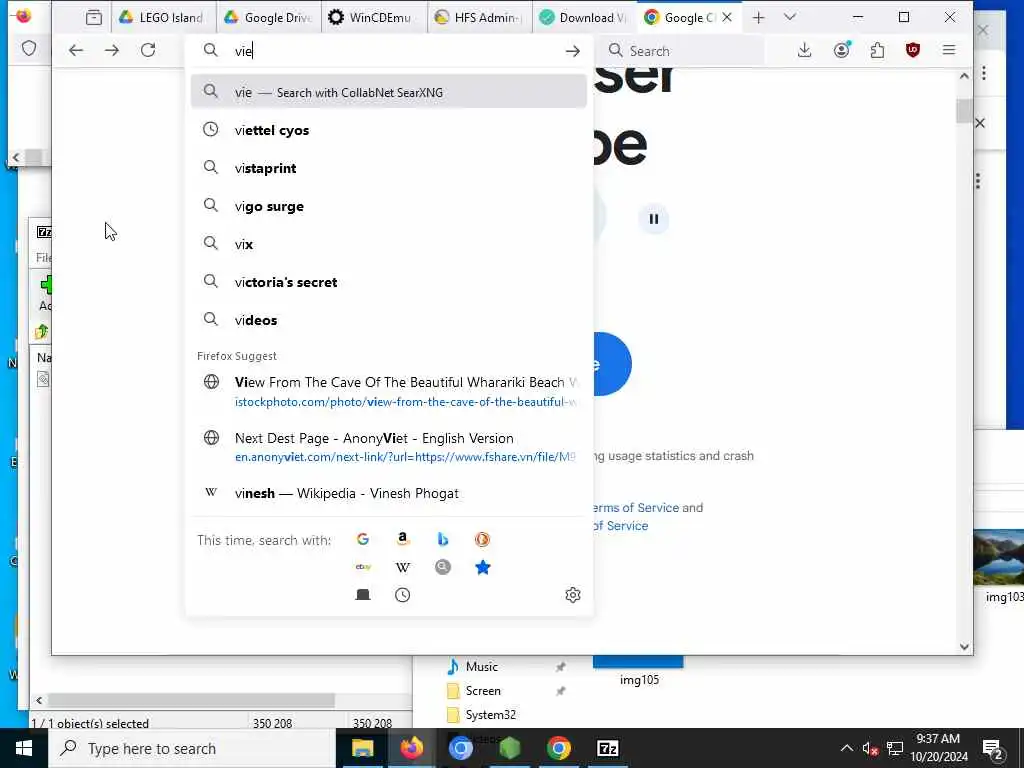Show hidden system tray icons
The width and height of the screenshot is (1024, 768).
coord(846,748)
